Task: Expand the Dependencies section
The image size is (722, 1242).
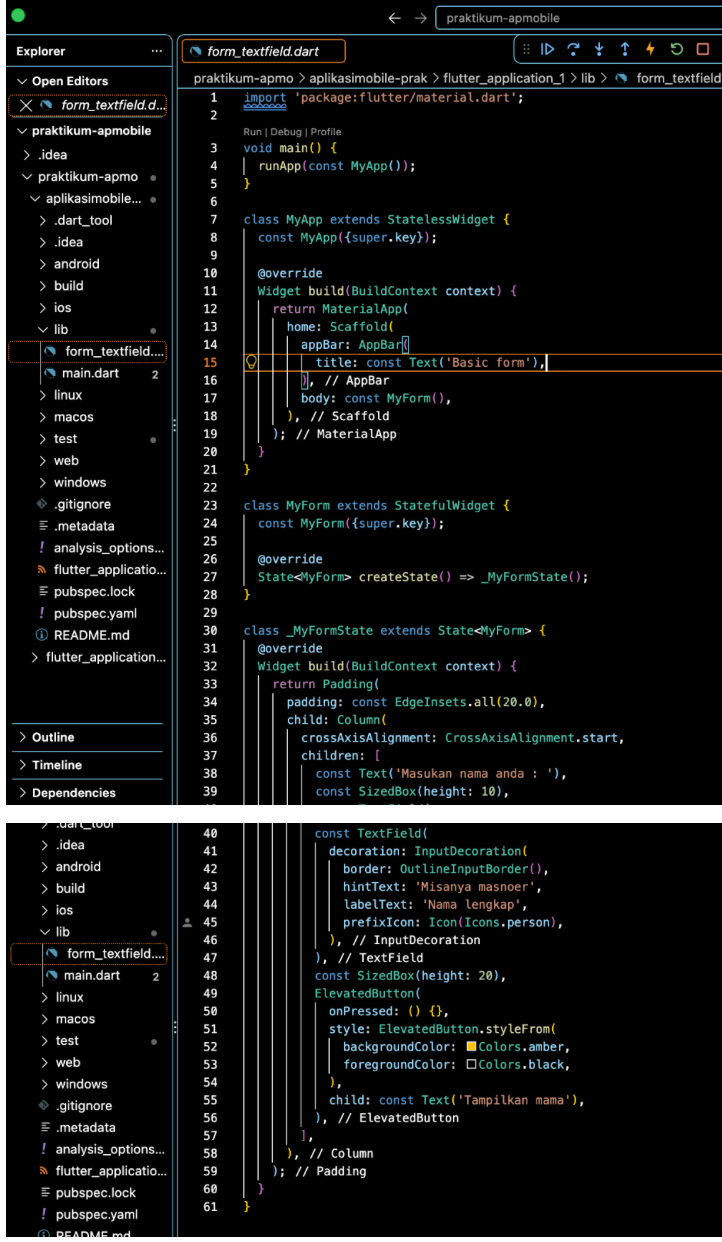Action: click(x=23, y=793)
